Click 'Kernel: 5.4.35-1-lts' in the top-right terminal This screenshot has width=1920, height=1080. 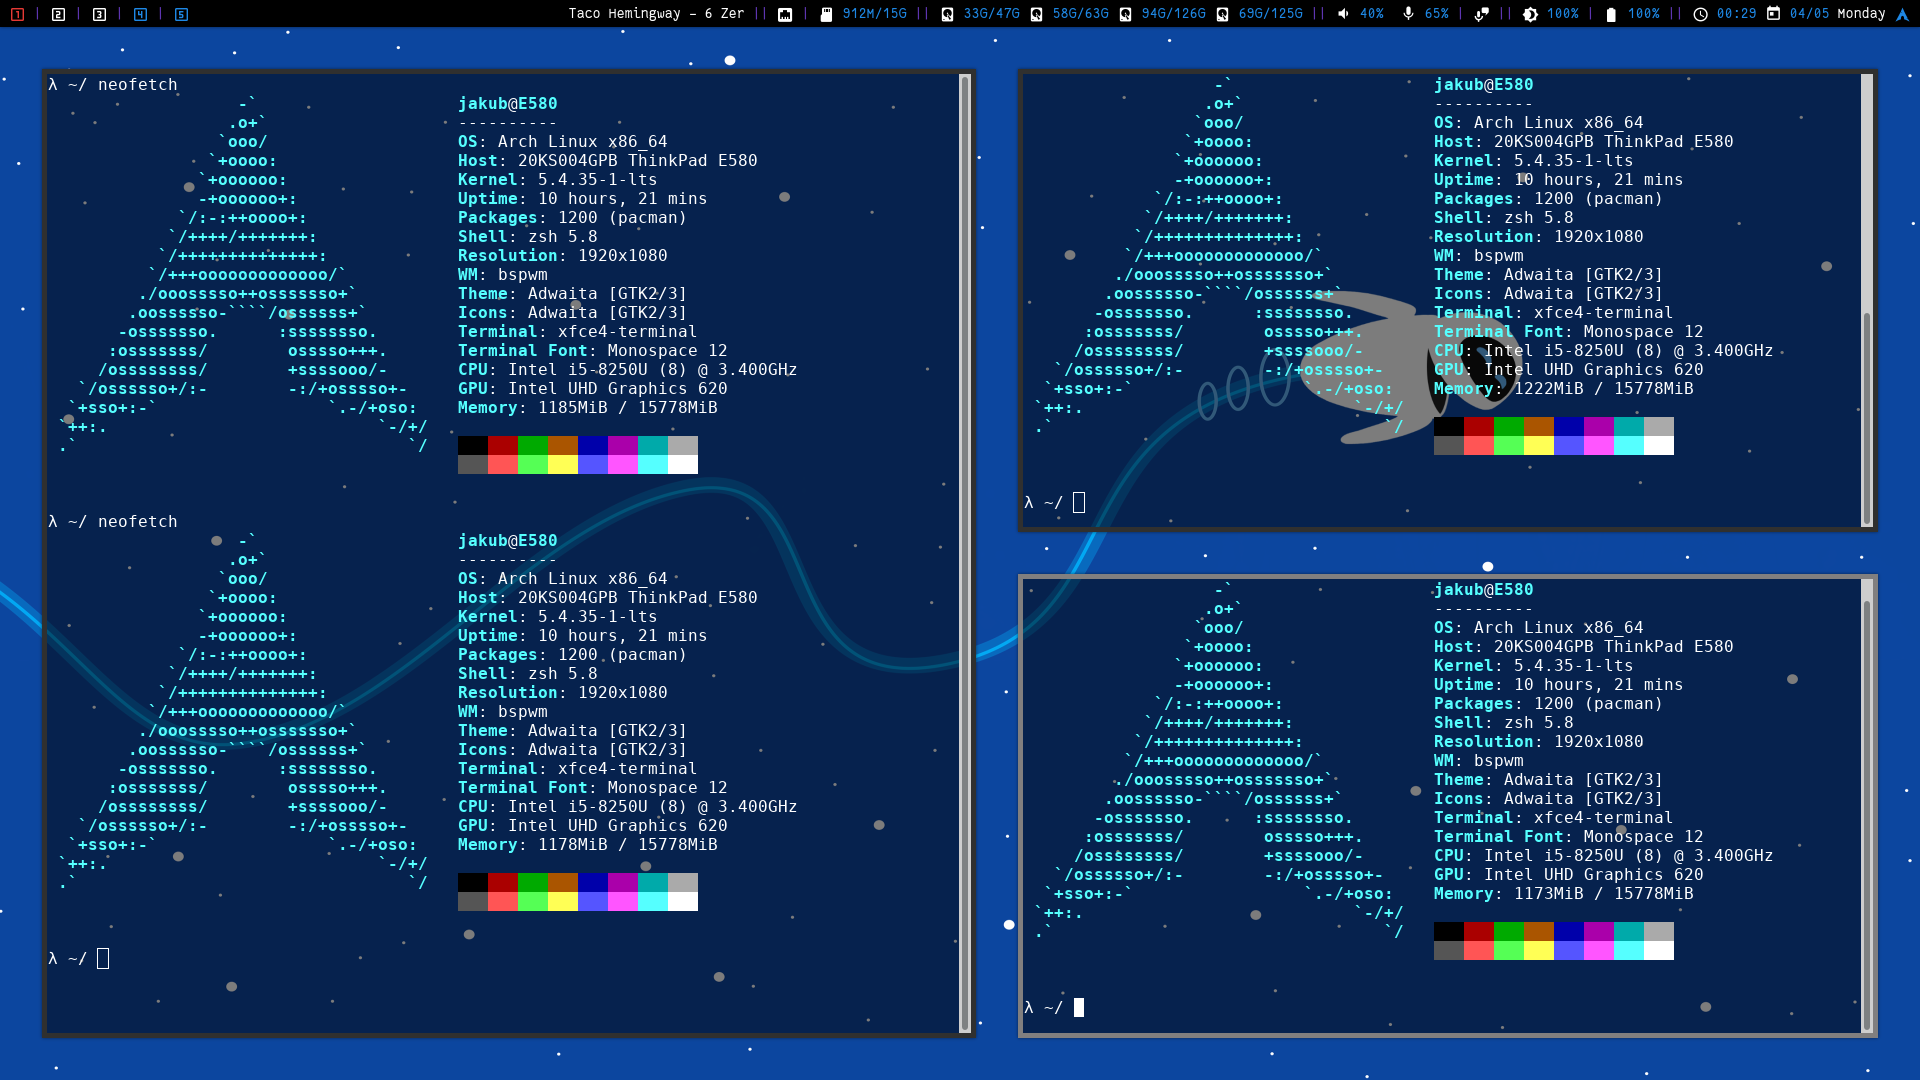(x=1534, y=161)
